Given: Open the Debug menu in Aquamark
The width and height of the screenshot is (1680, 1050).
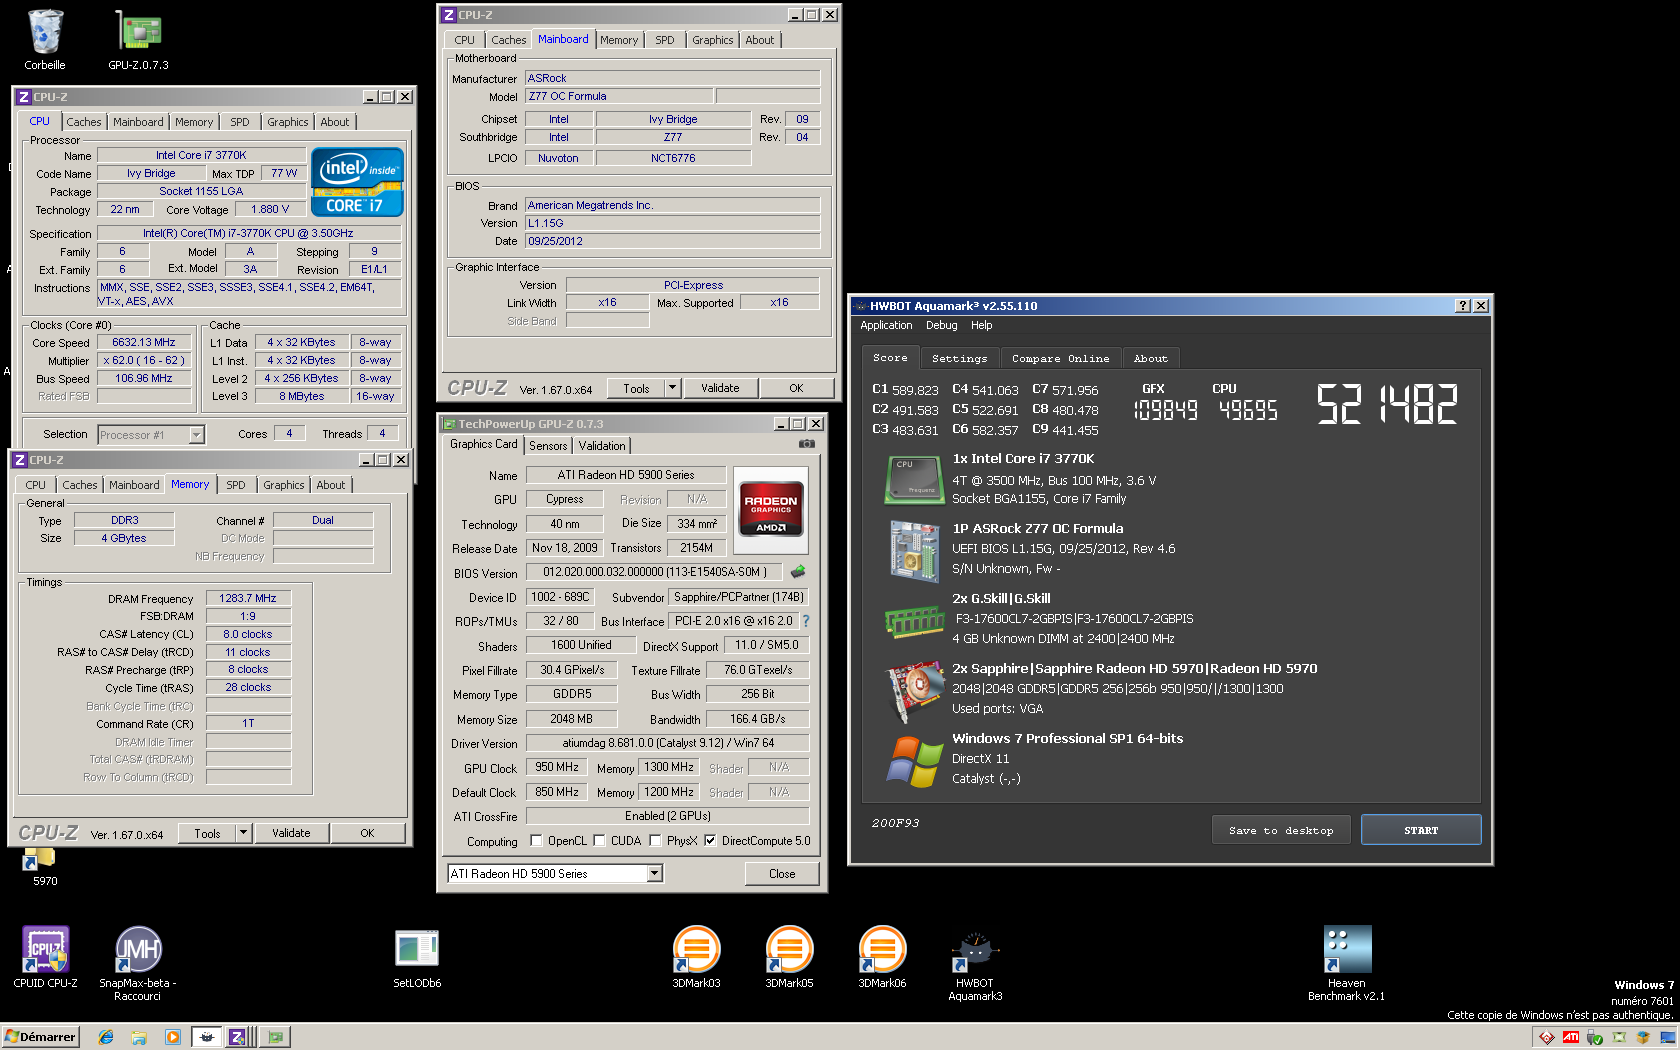Looking at the screenshot, I should click(x=941, y=325).
